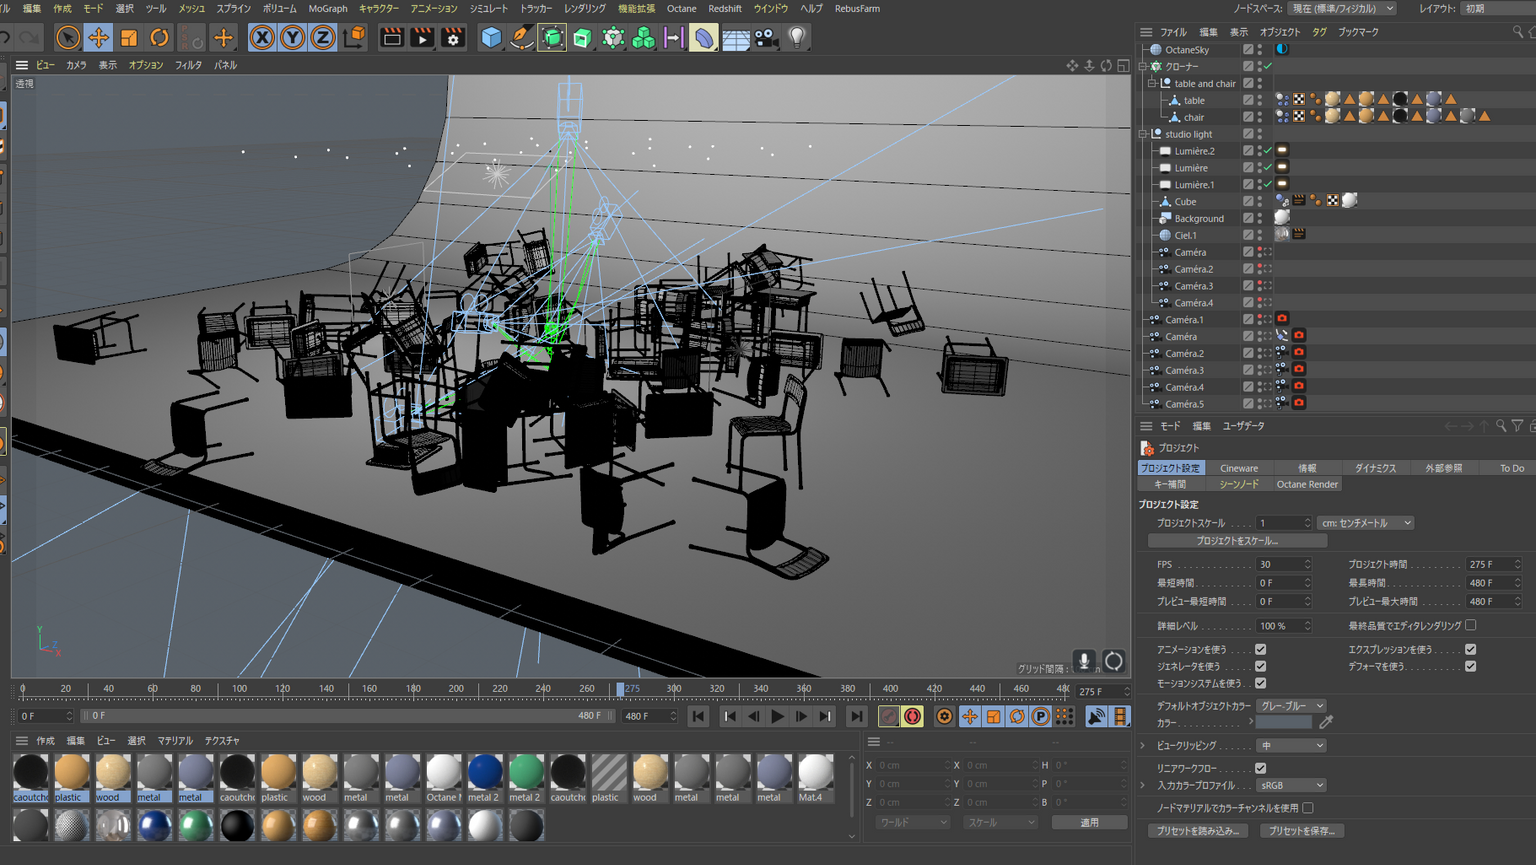Open the sRGB input color profile dropdown
1536x865 pixels.
pyautogui.click(x=1290, y=786)
